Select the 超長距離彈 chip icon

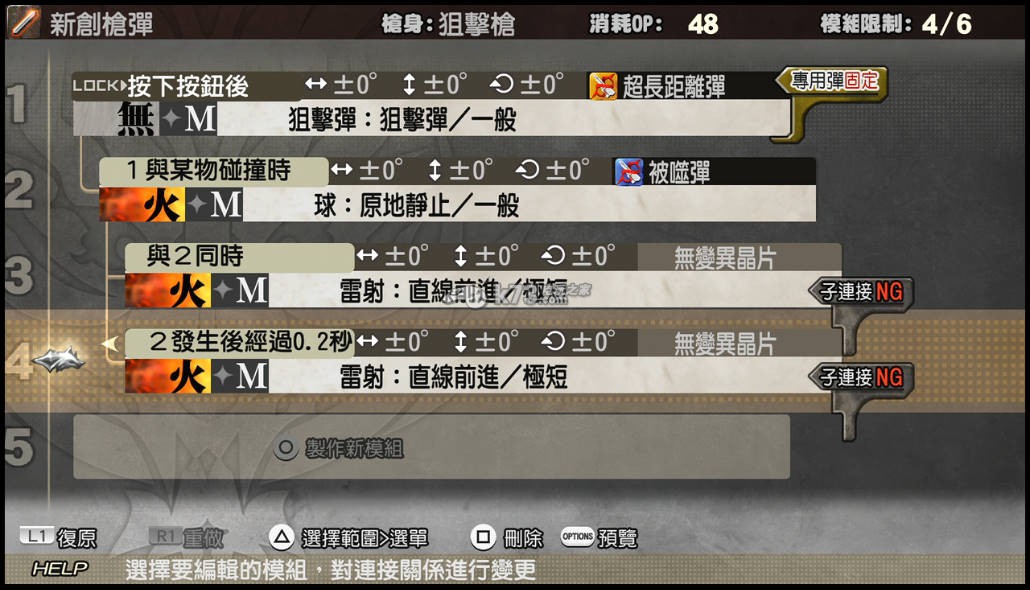click(602, 86)
